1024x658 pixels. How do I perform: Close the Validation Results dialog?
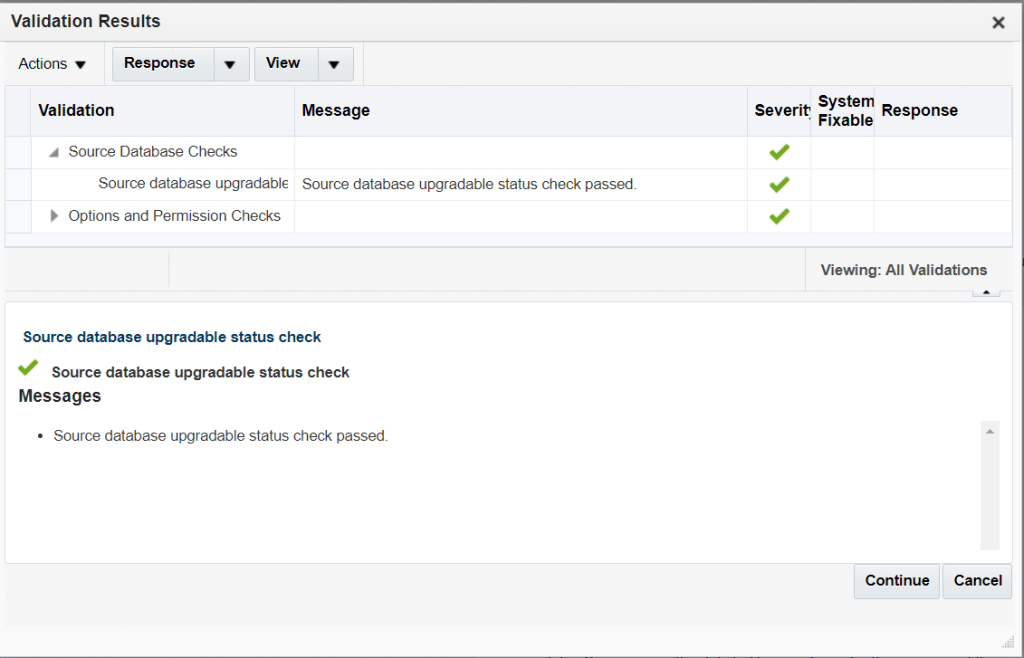pos(997,23)
